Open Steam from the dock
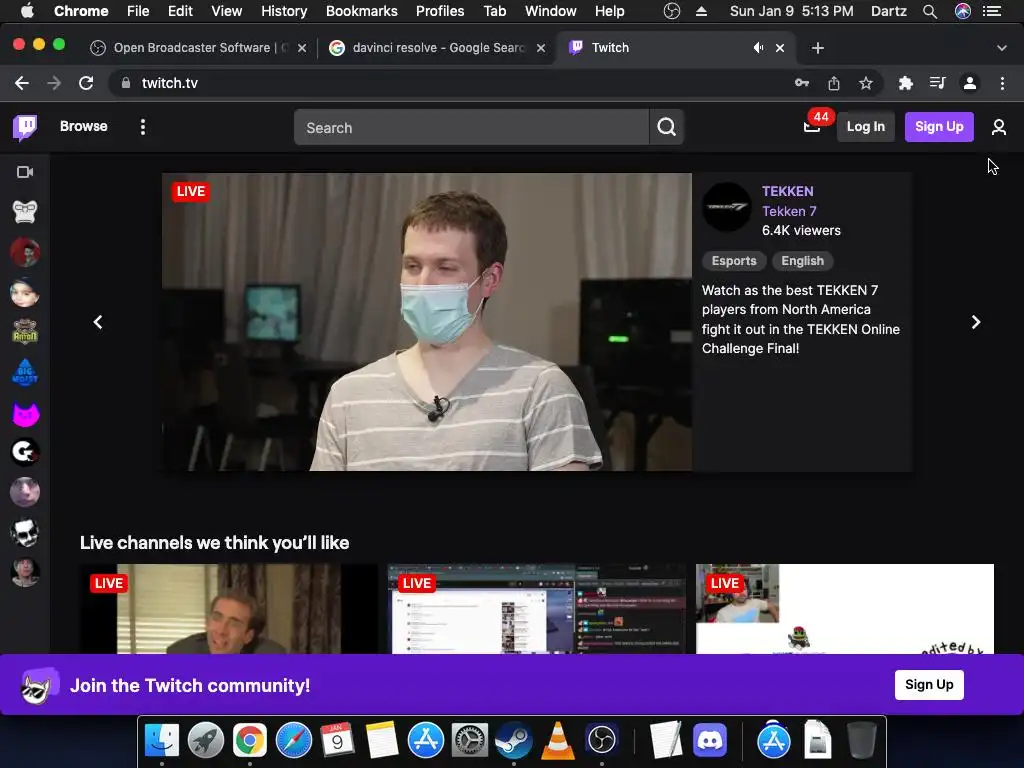Viewport: 1024px width, 768px height. (513, 740)
